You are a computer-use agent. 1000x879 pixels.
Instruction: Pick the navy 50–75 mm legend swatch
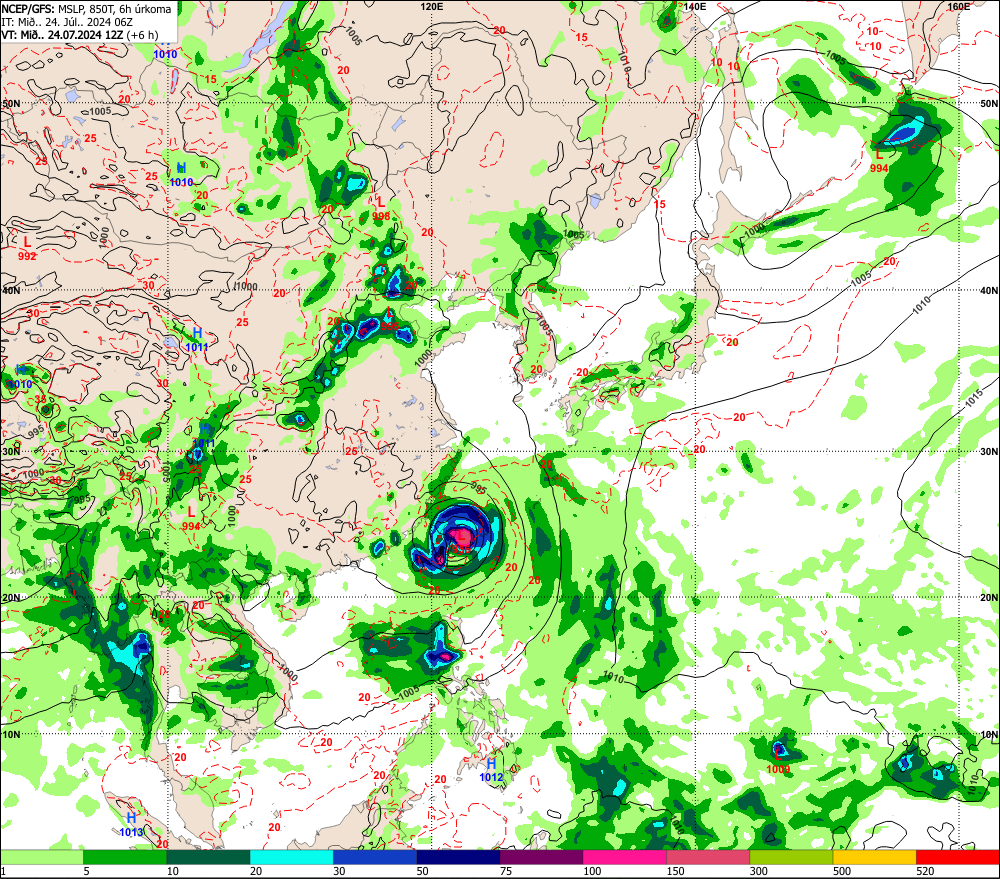(x=458, y=857)
